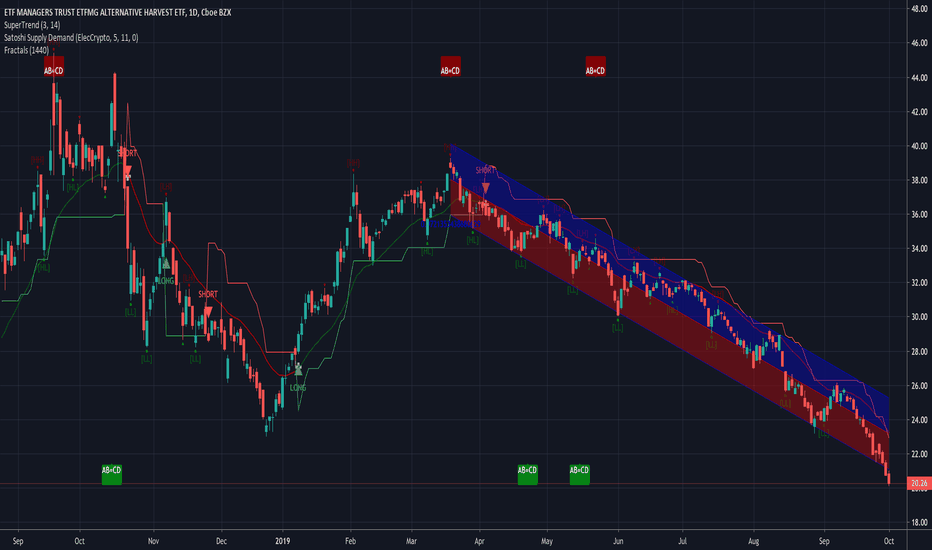Click the [LL] fractal label below June low
The image size is (932, 550).
pos(618,328)
